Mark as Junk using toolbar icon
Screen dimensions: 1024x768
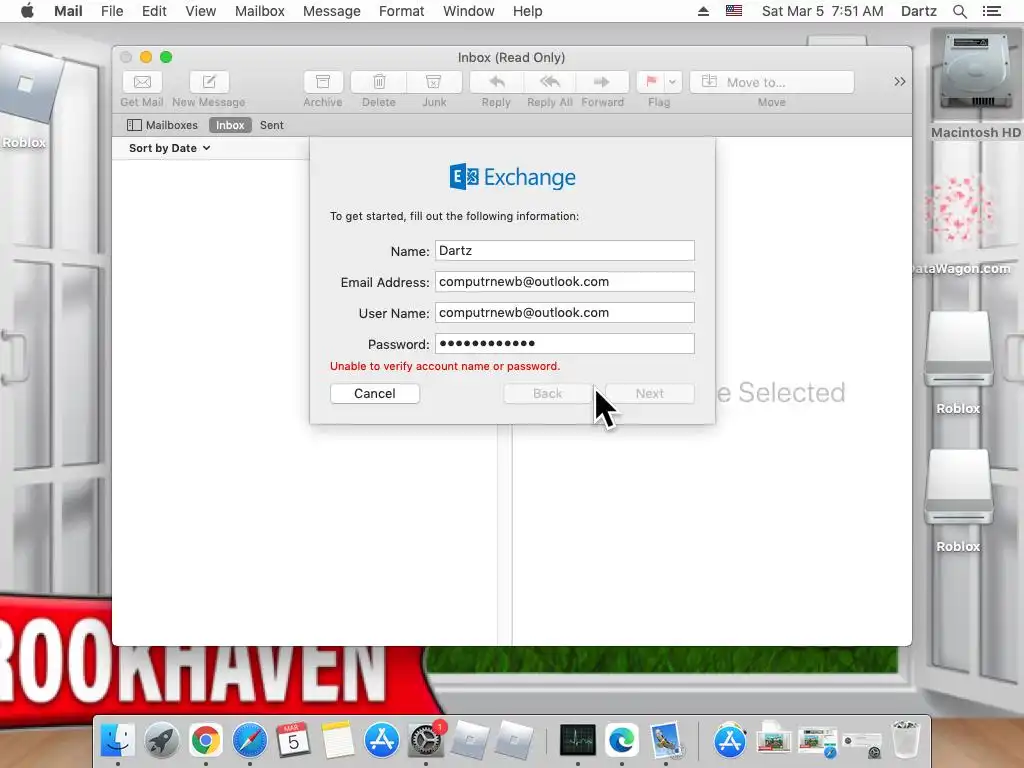434,82
